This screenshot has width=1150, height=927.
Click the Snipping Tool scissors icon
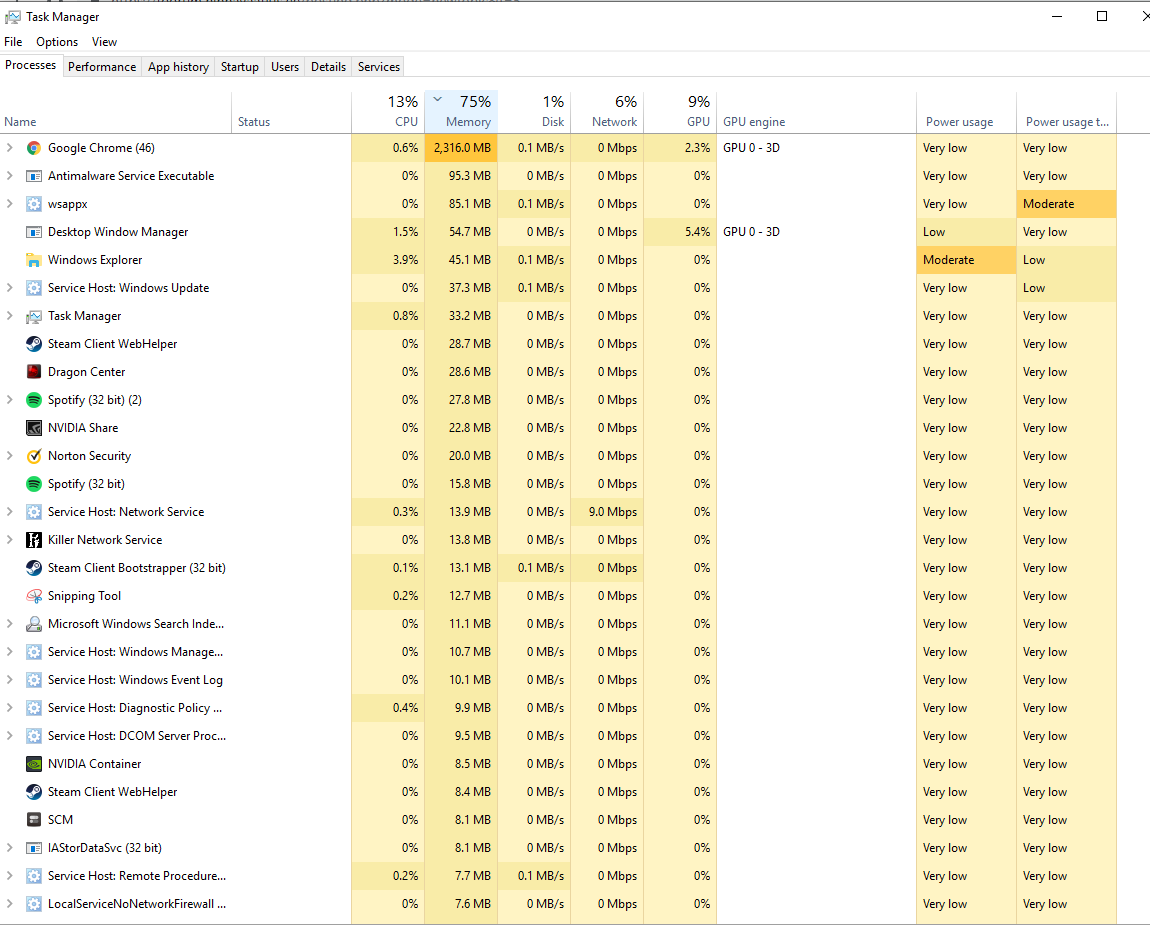click(x=34, y=596)
